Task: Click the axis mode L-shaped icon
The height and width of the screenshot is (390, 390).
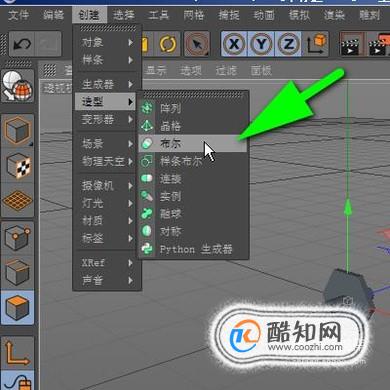Action: (x=17, y=353)
